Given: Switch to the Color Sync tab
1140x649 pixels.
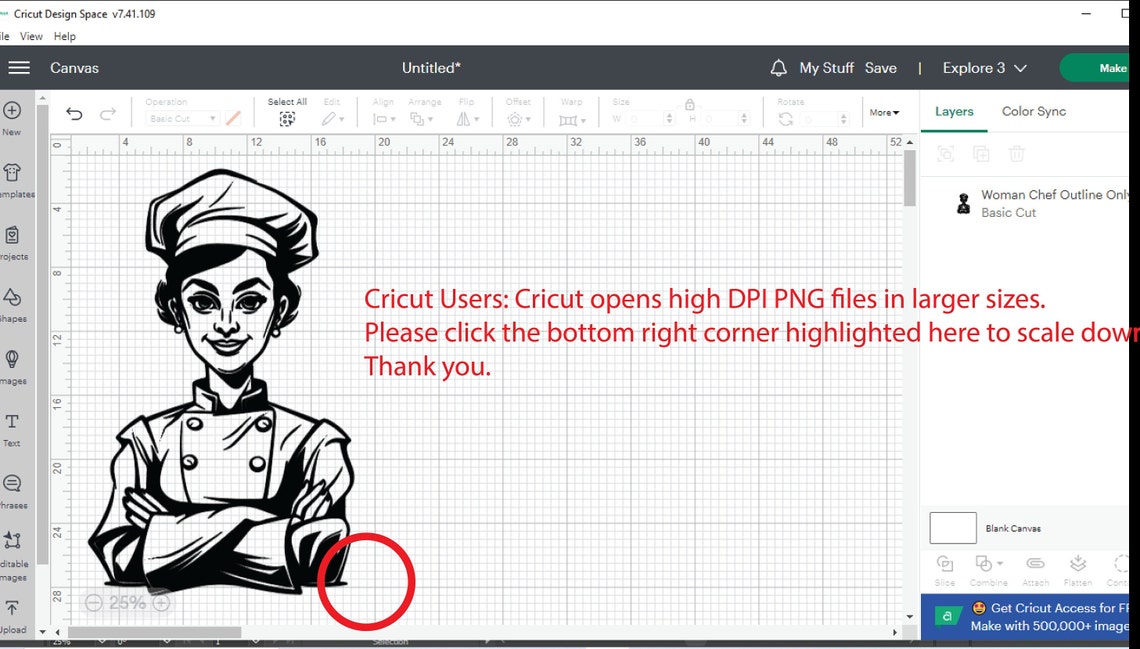Looking at the screenshot, I should [1033, 111].
